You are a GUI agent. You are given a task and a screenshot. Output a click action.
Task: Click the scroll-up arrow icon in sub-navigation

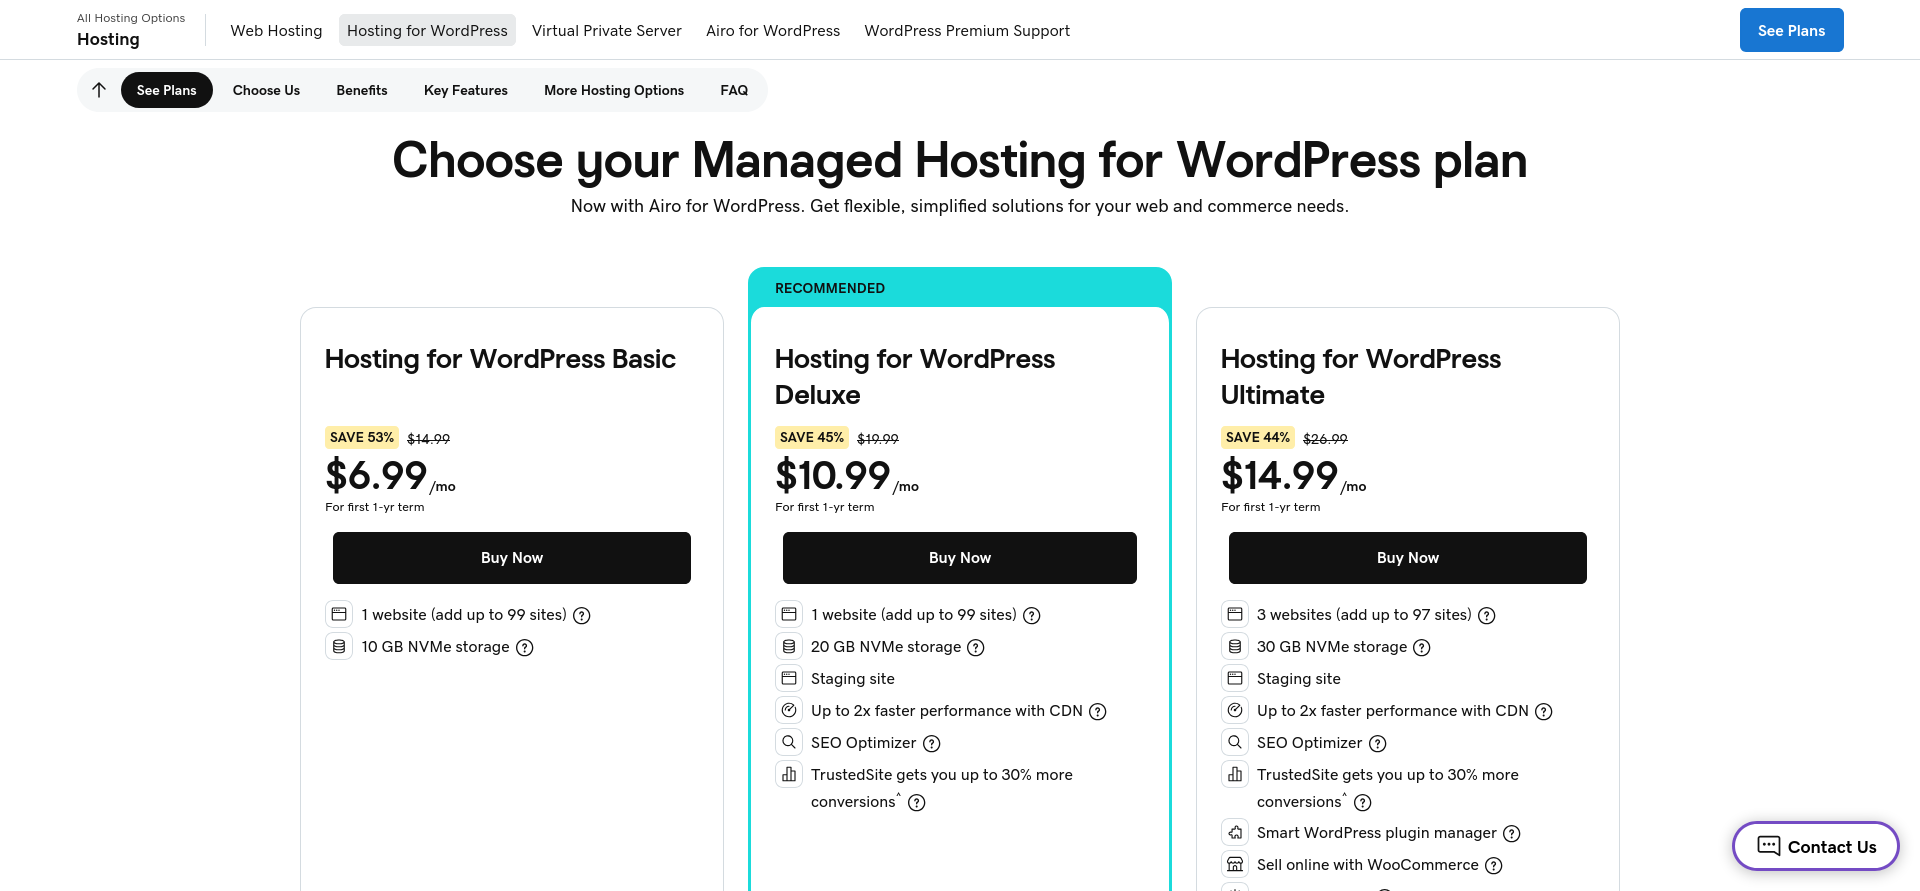click(99, 90)
